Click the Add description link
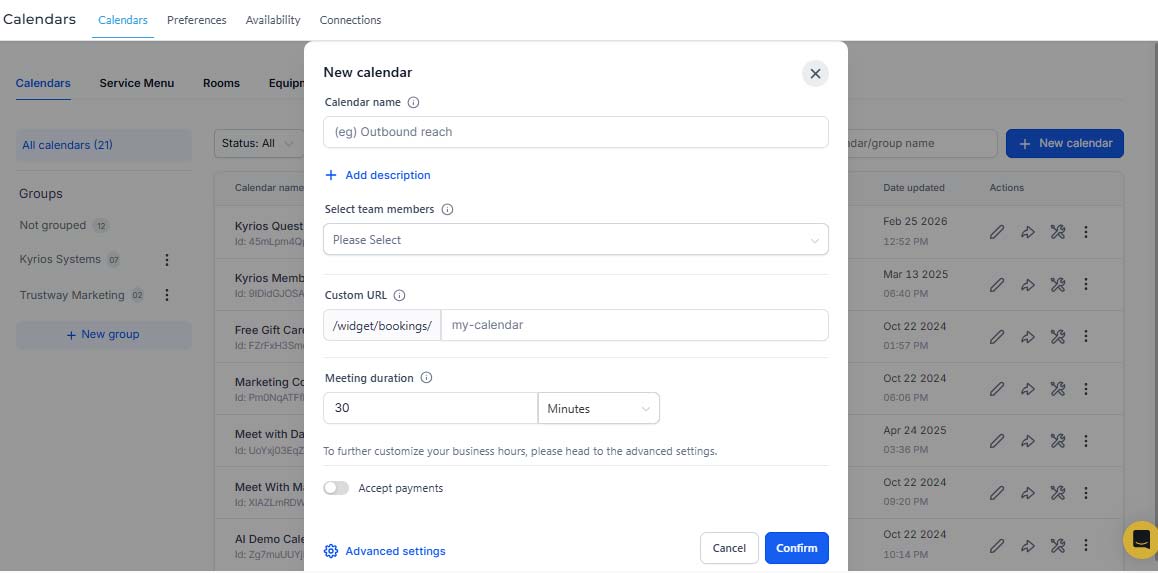Screen dimensions: 1158x573 tap(378, 175)
